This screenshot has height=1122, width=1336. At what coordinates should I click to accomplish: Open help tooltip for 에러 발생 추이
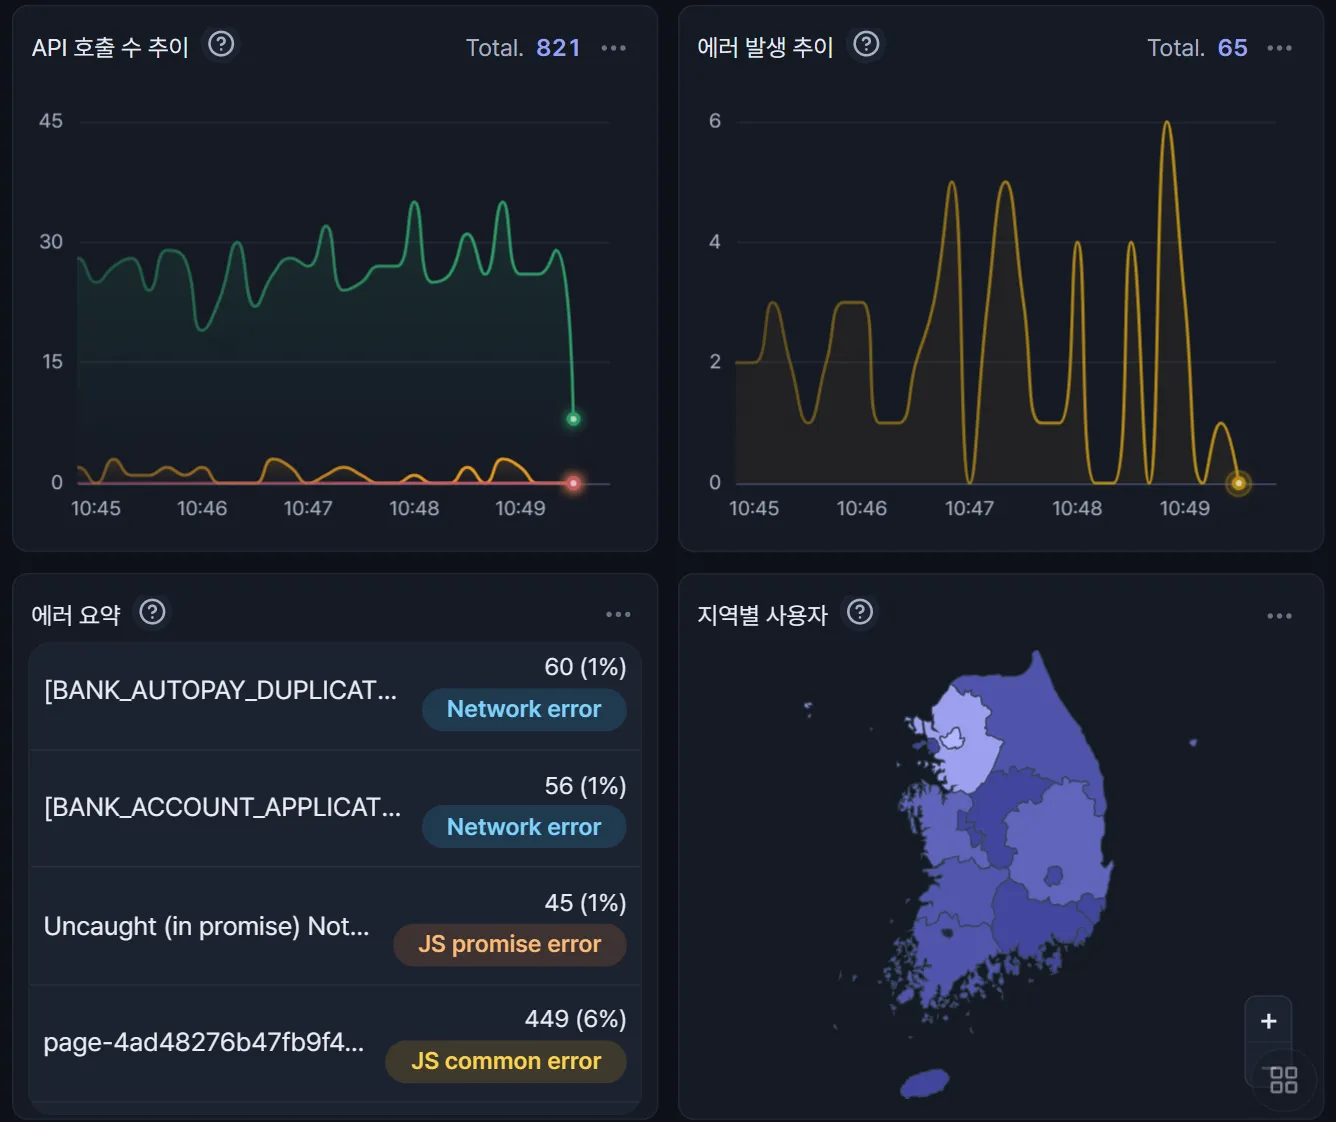click(x=866, y=44)
